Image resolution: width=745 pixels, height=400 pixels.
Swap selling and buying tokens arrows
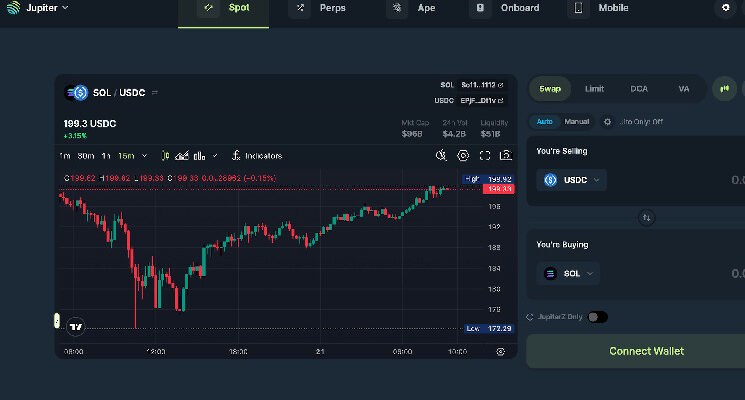[x=647, y=218]
